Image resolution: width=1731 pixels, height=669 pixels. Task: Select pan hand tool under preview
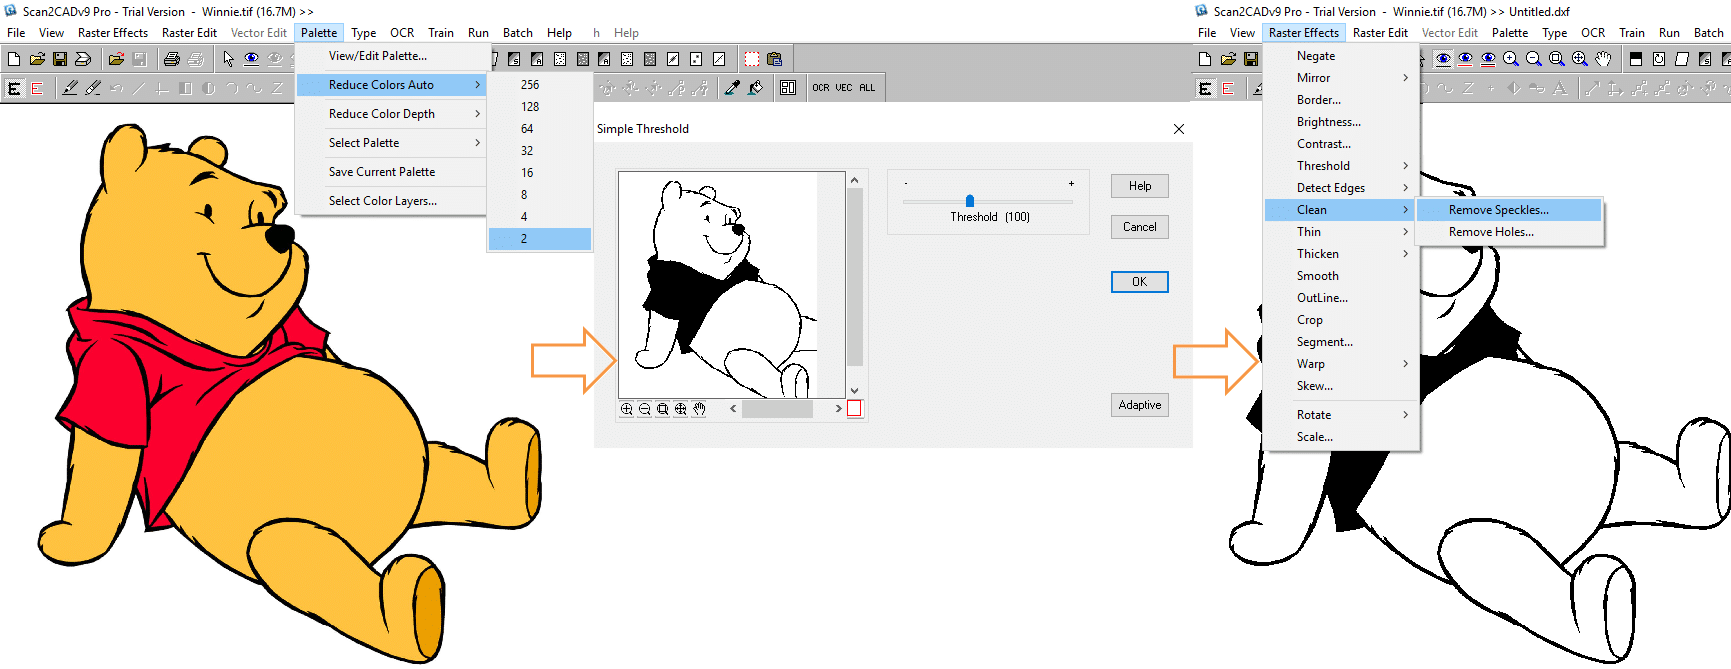point(699,408)
